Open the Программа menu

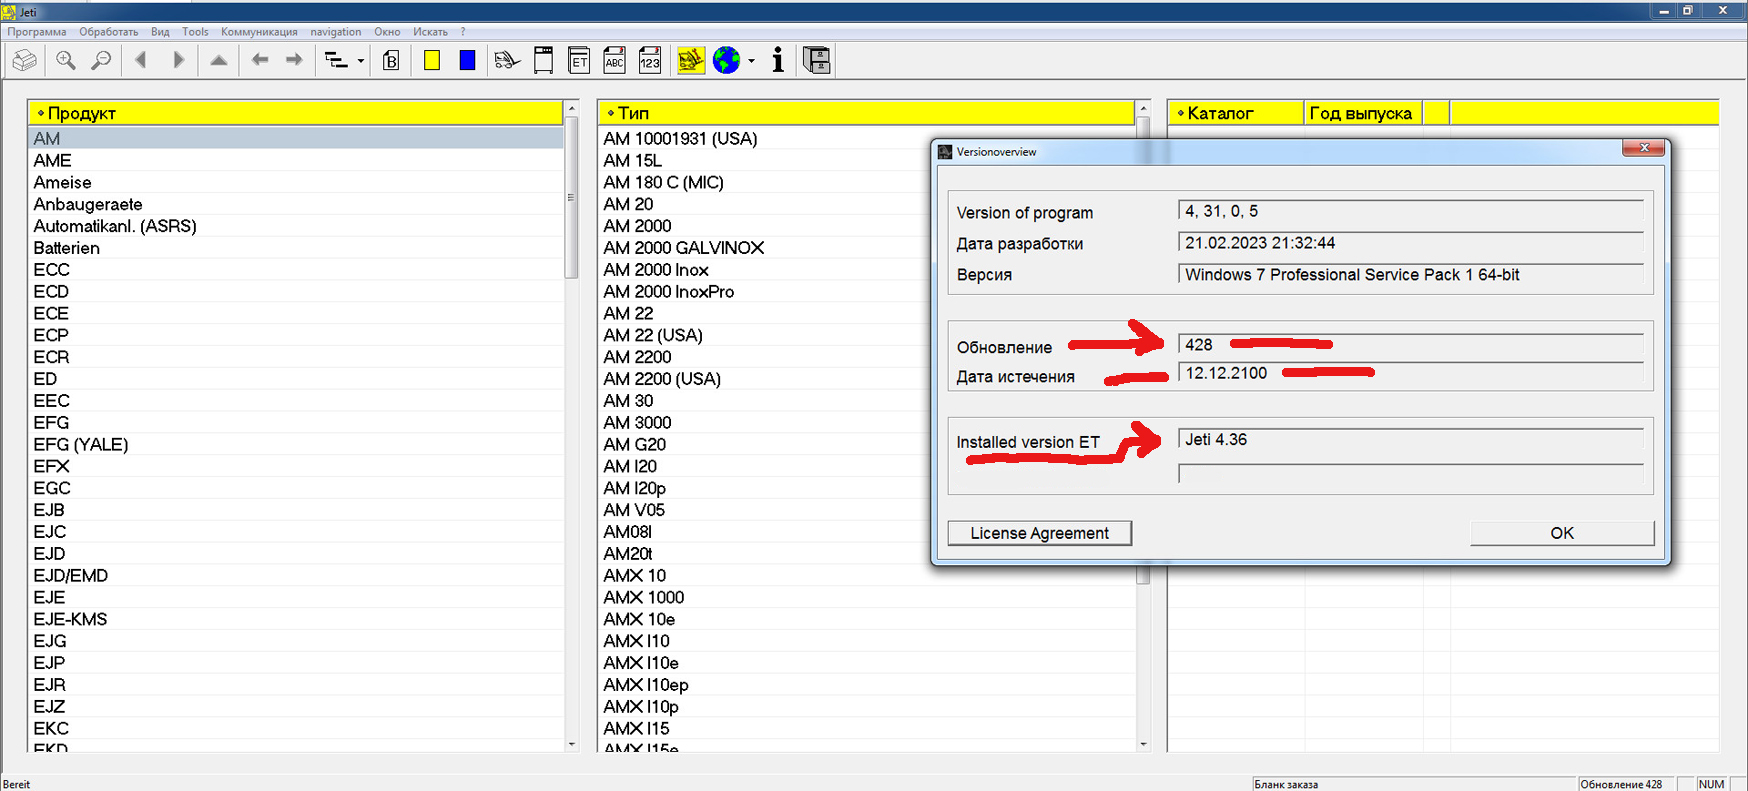(37, 32)
